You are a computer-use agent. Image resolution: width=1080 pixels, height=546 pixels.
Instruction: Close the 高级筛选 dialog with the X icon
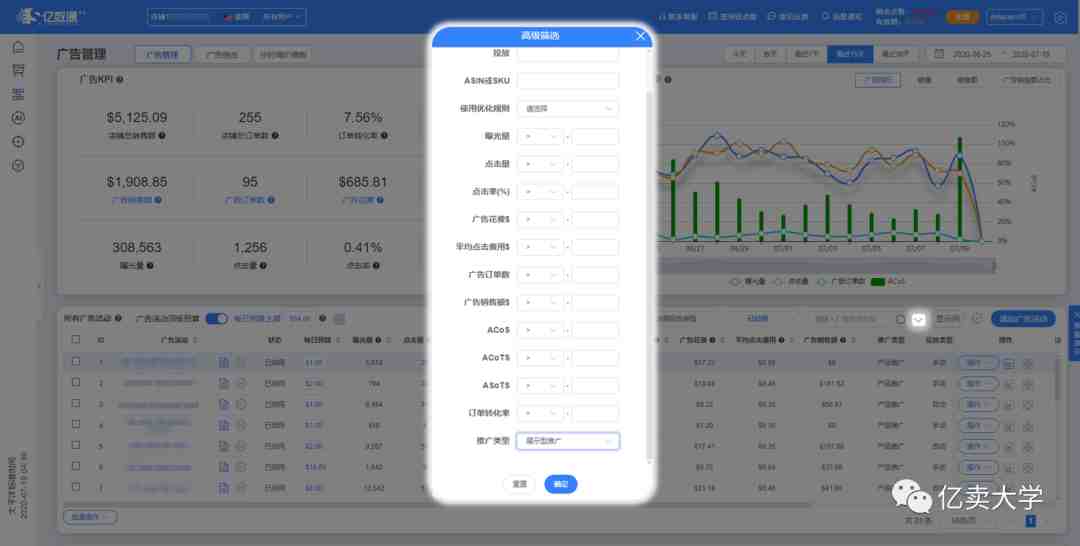tap(641, 36)
